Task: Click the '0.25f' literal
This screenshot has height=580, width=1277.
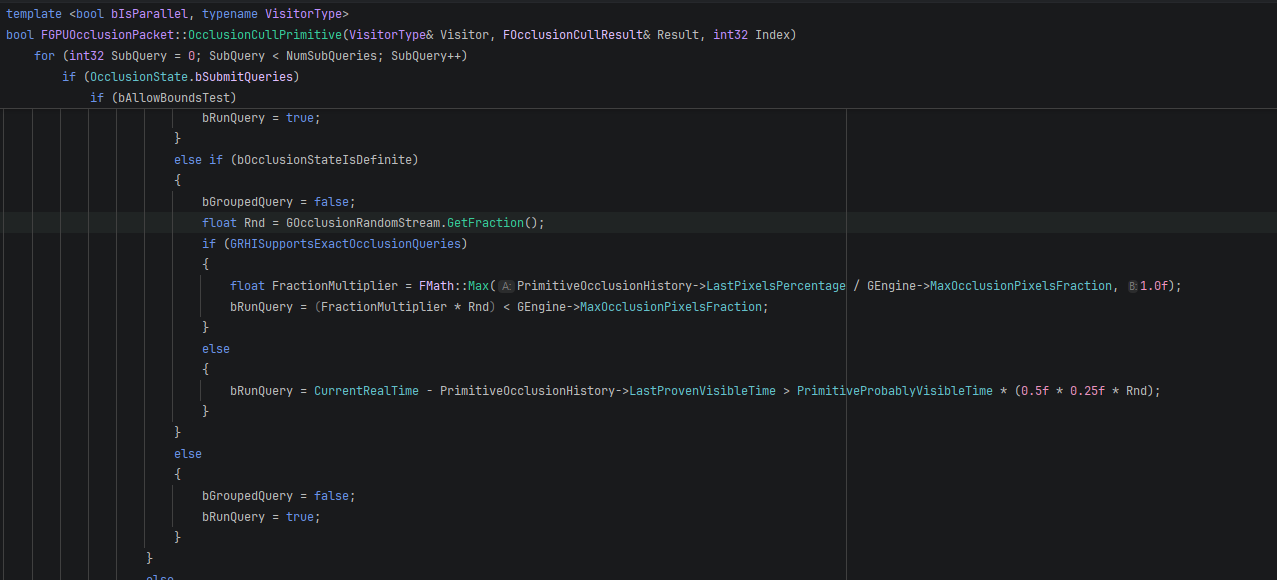Action: (1087, 391)
